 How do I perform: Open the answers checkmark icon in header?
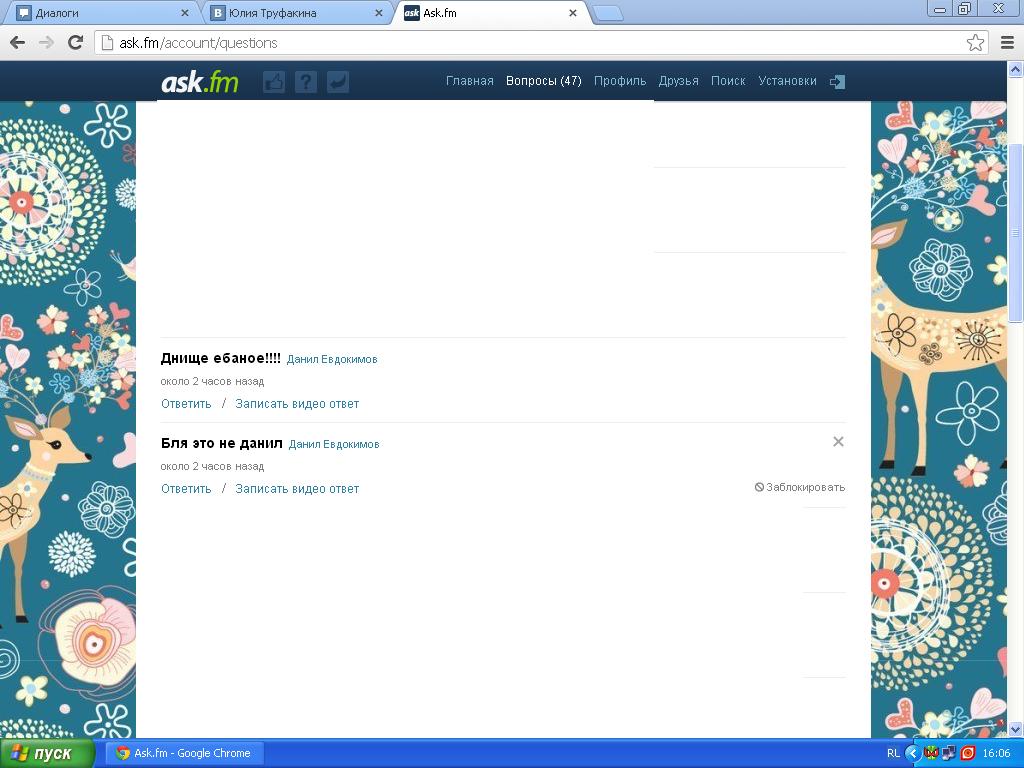click(338, 82)
